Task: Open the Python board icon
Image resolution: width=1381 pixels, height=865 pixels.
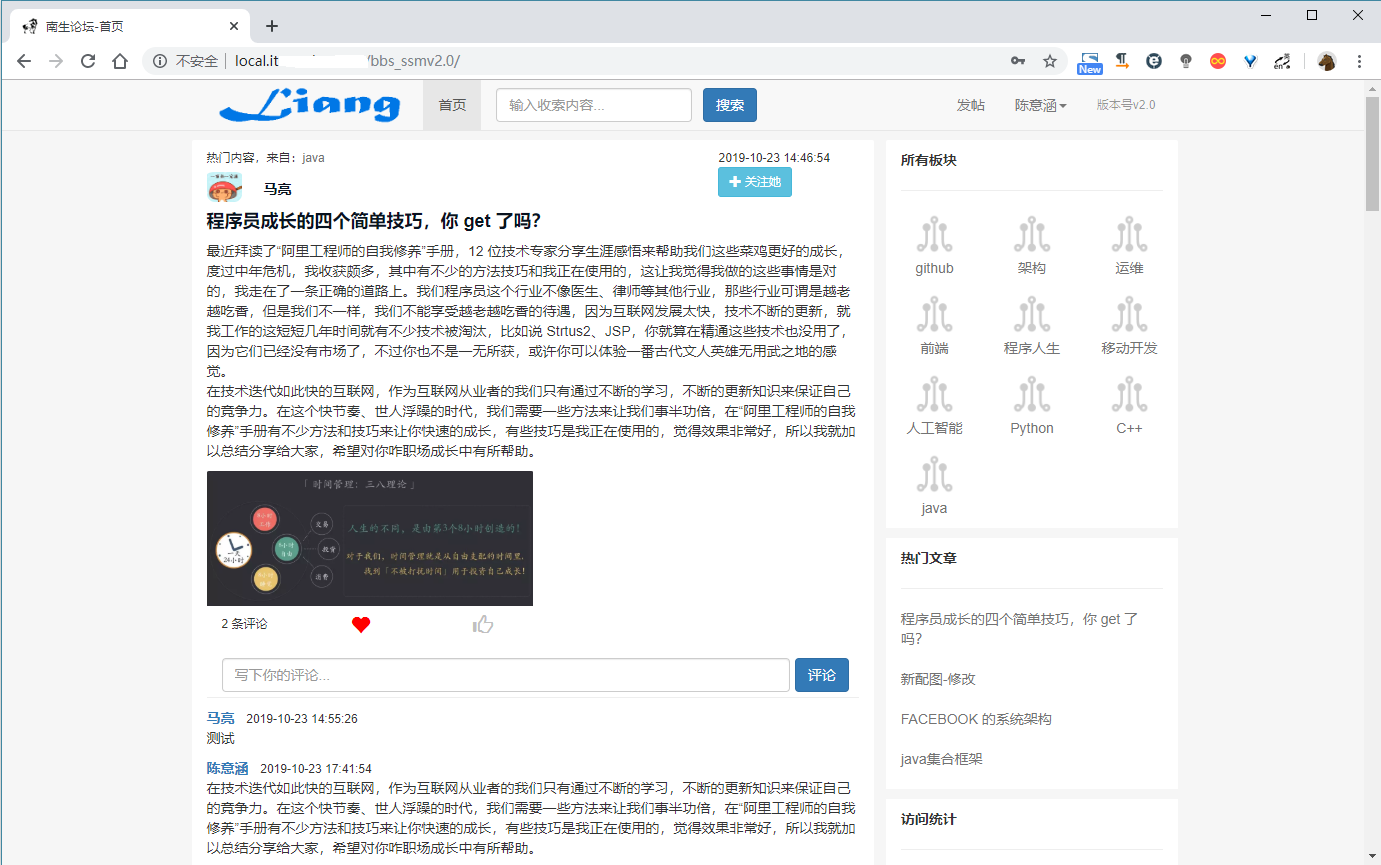Action: 1032,395
